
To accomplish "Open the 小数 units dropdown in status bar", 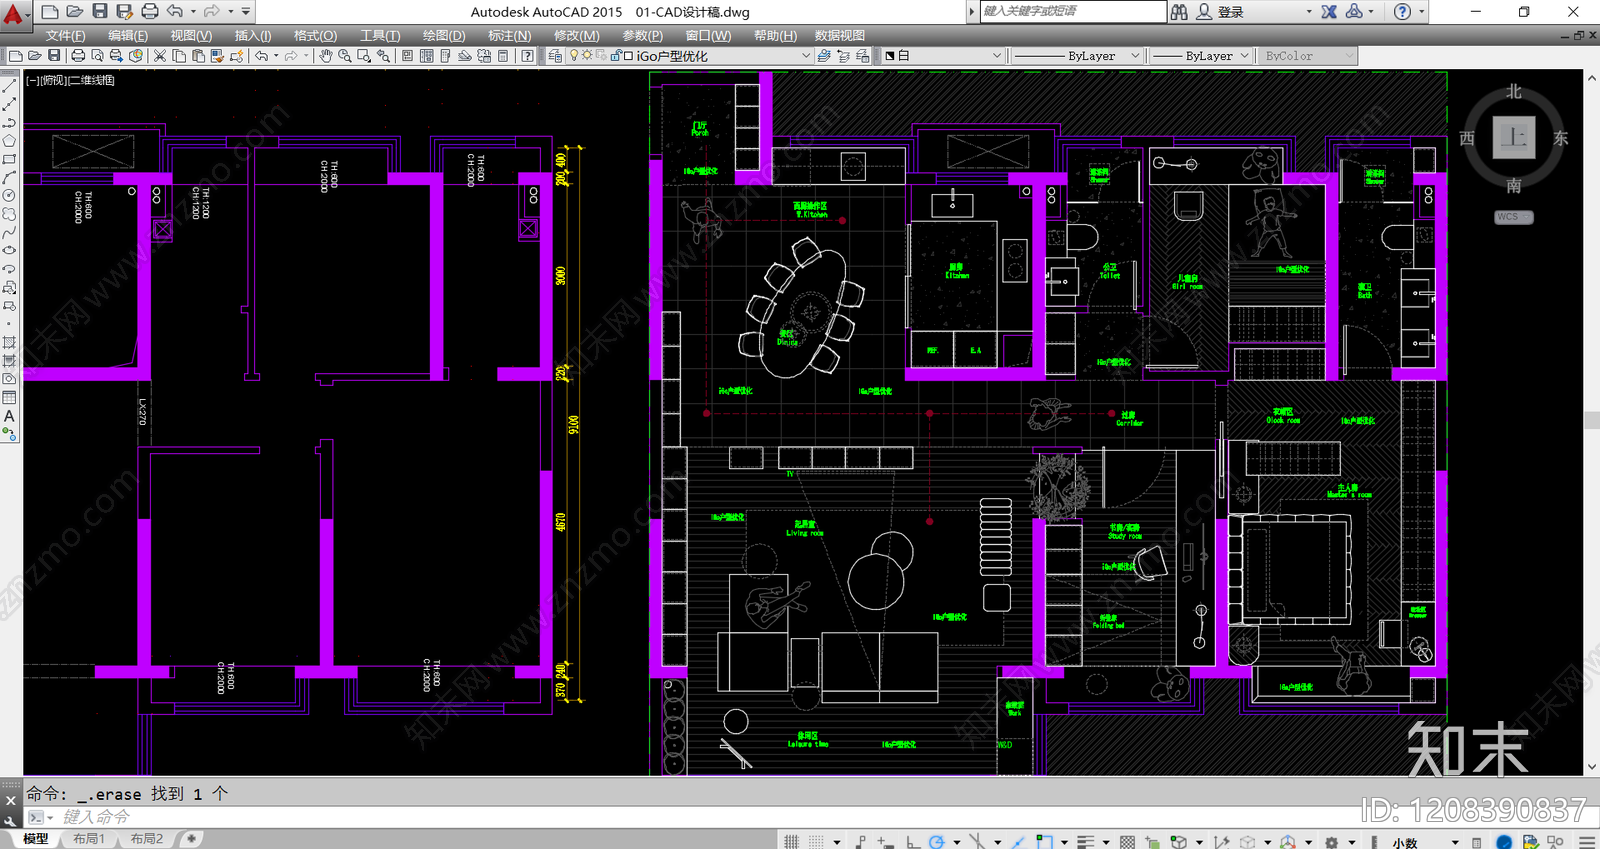I will point(1425,842).
